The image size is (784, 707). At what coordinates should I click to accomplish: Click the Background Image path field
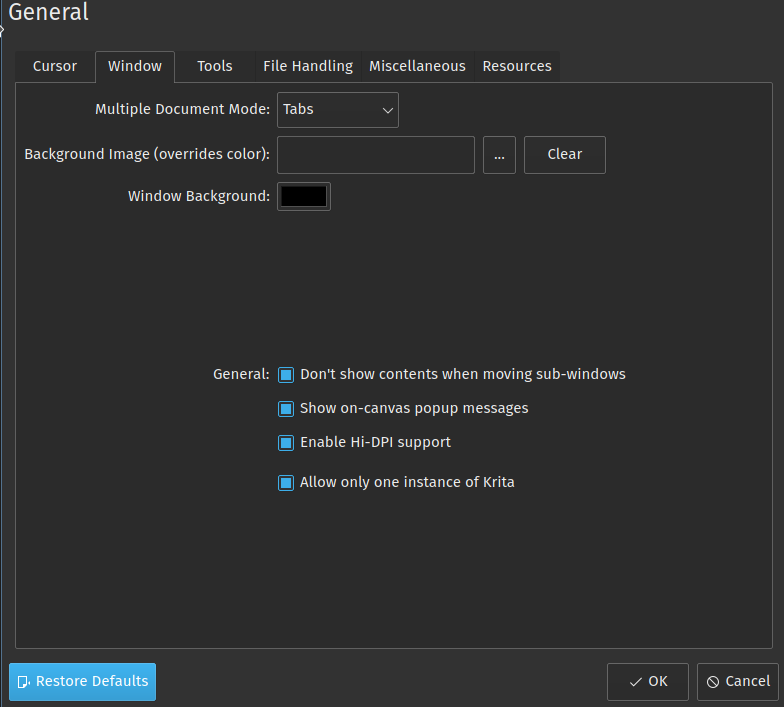coord(376,155)
